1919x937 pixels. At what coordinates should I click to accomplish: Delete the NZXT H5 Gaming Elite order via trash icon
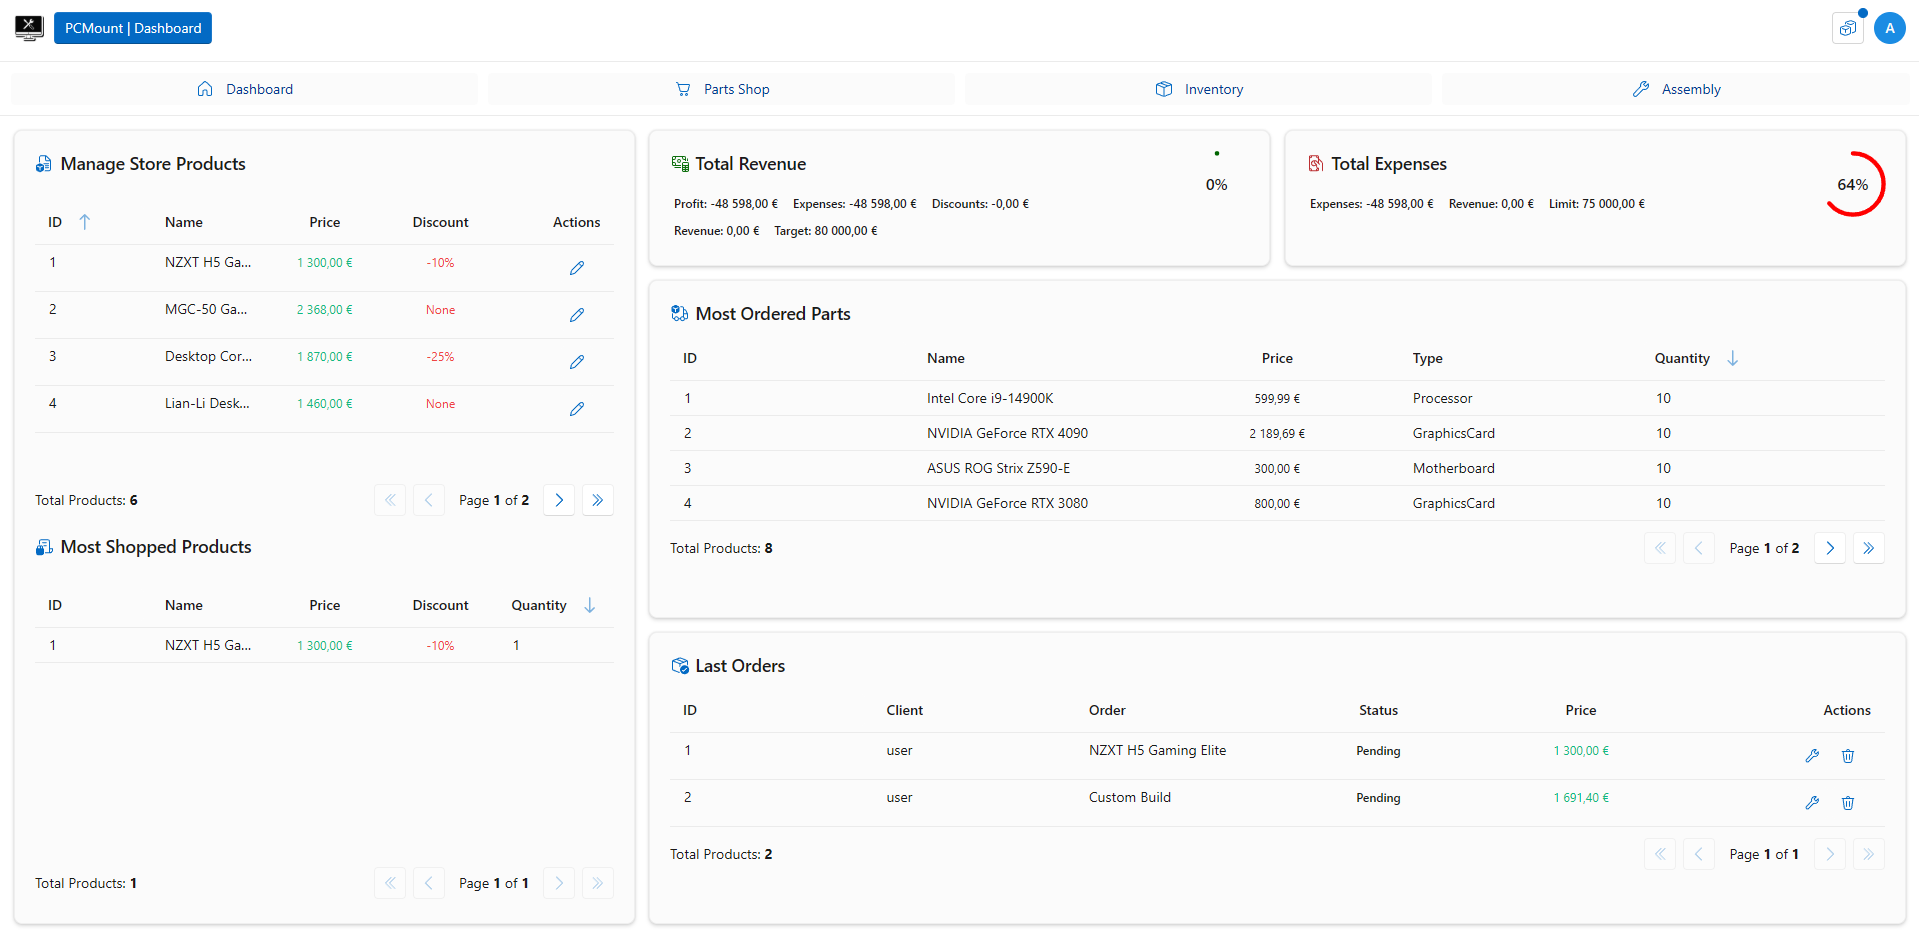(x=1848, y=756)
